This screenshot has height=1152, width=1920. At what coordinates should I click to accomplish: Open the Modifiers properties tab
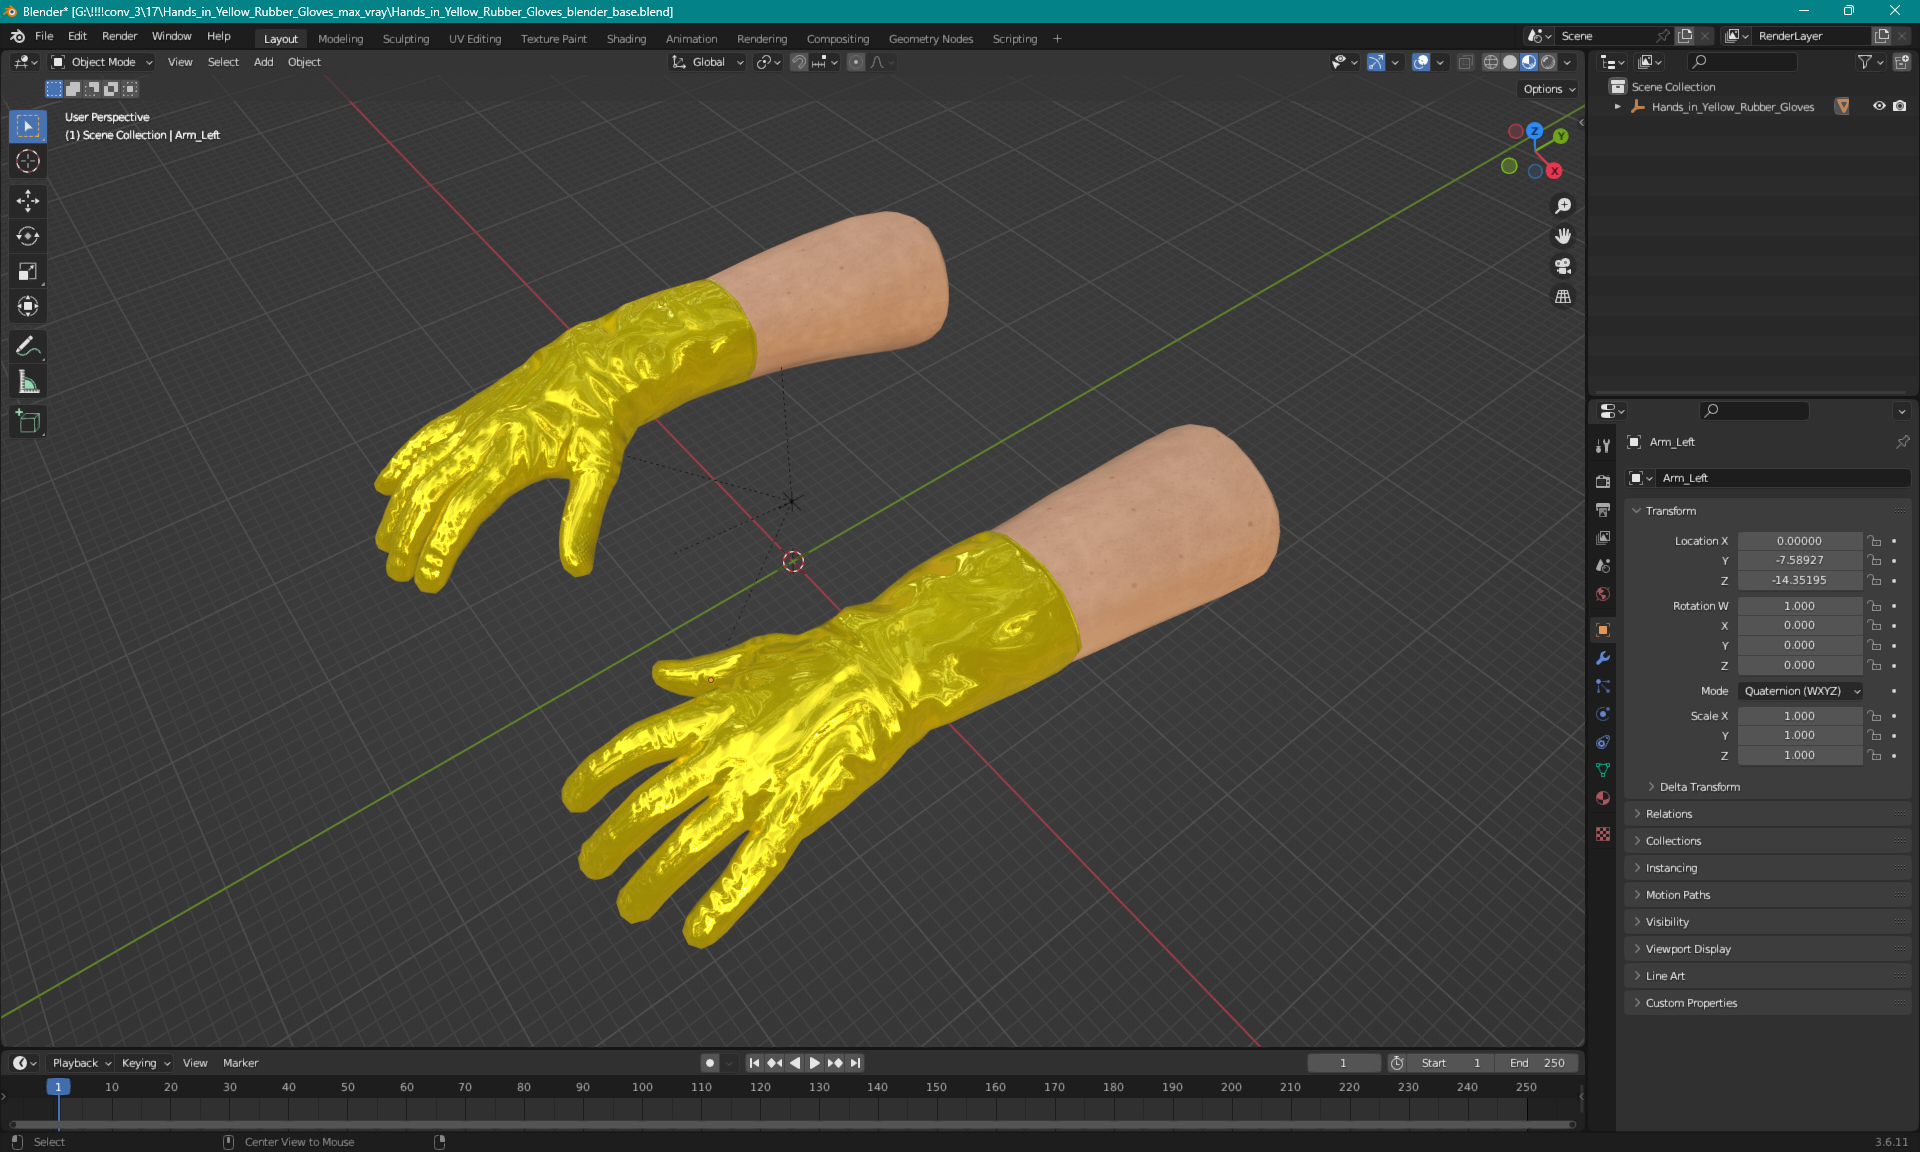[1603, 658]
